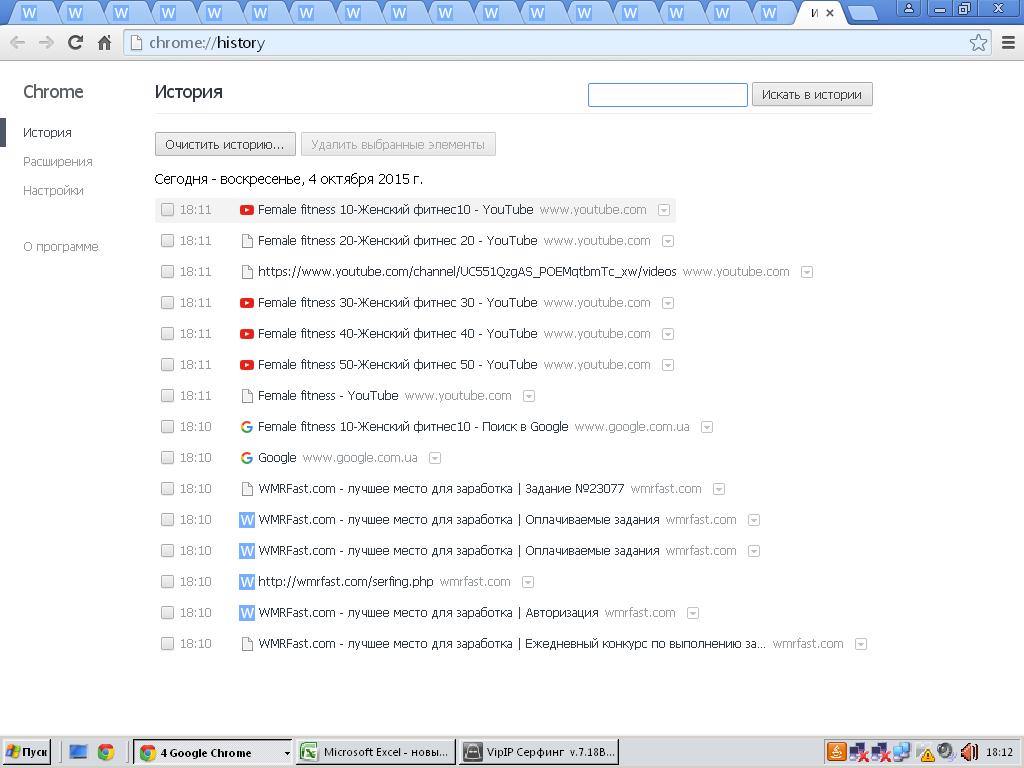Reload the history page

[x=76, y=42]
